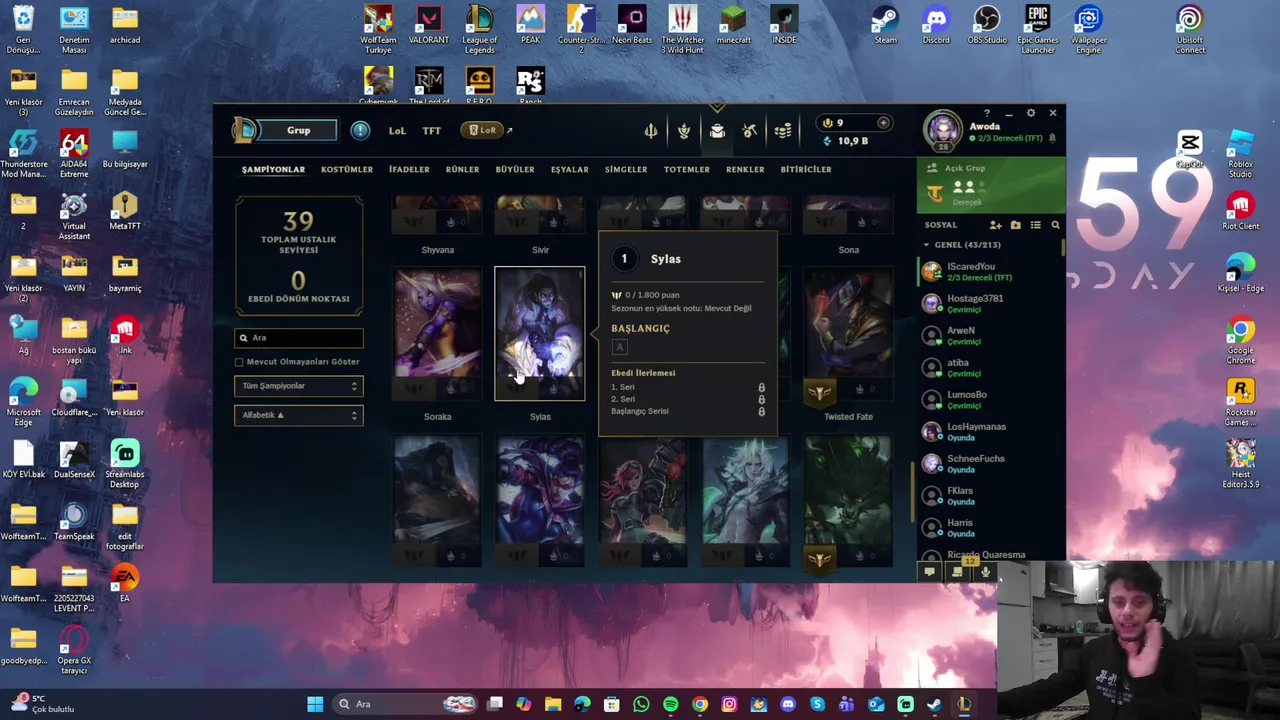Click the friend search magnifier icon
Image resolution: width=1280 pixels, height=720 pixels.
pyautogui.click(x=1055, y=225)
